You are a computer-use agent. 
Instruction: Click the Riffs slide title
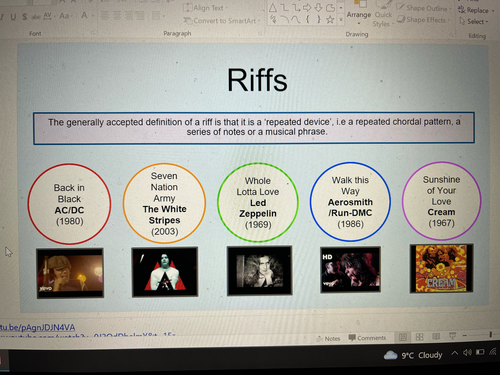point(257,80)
